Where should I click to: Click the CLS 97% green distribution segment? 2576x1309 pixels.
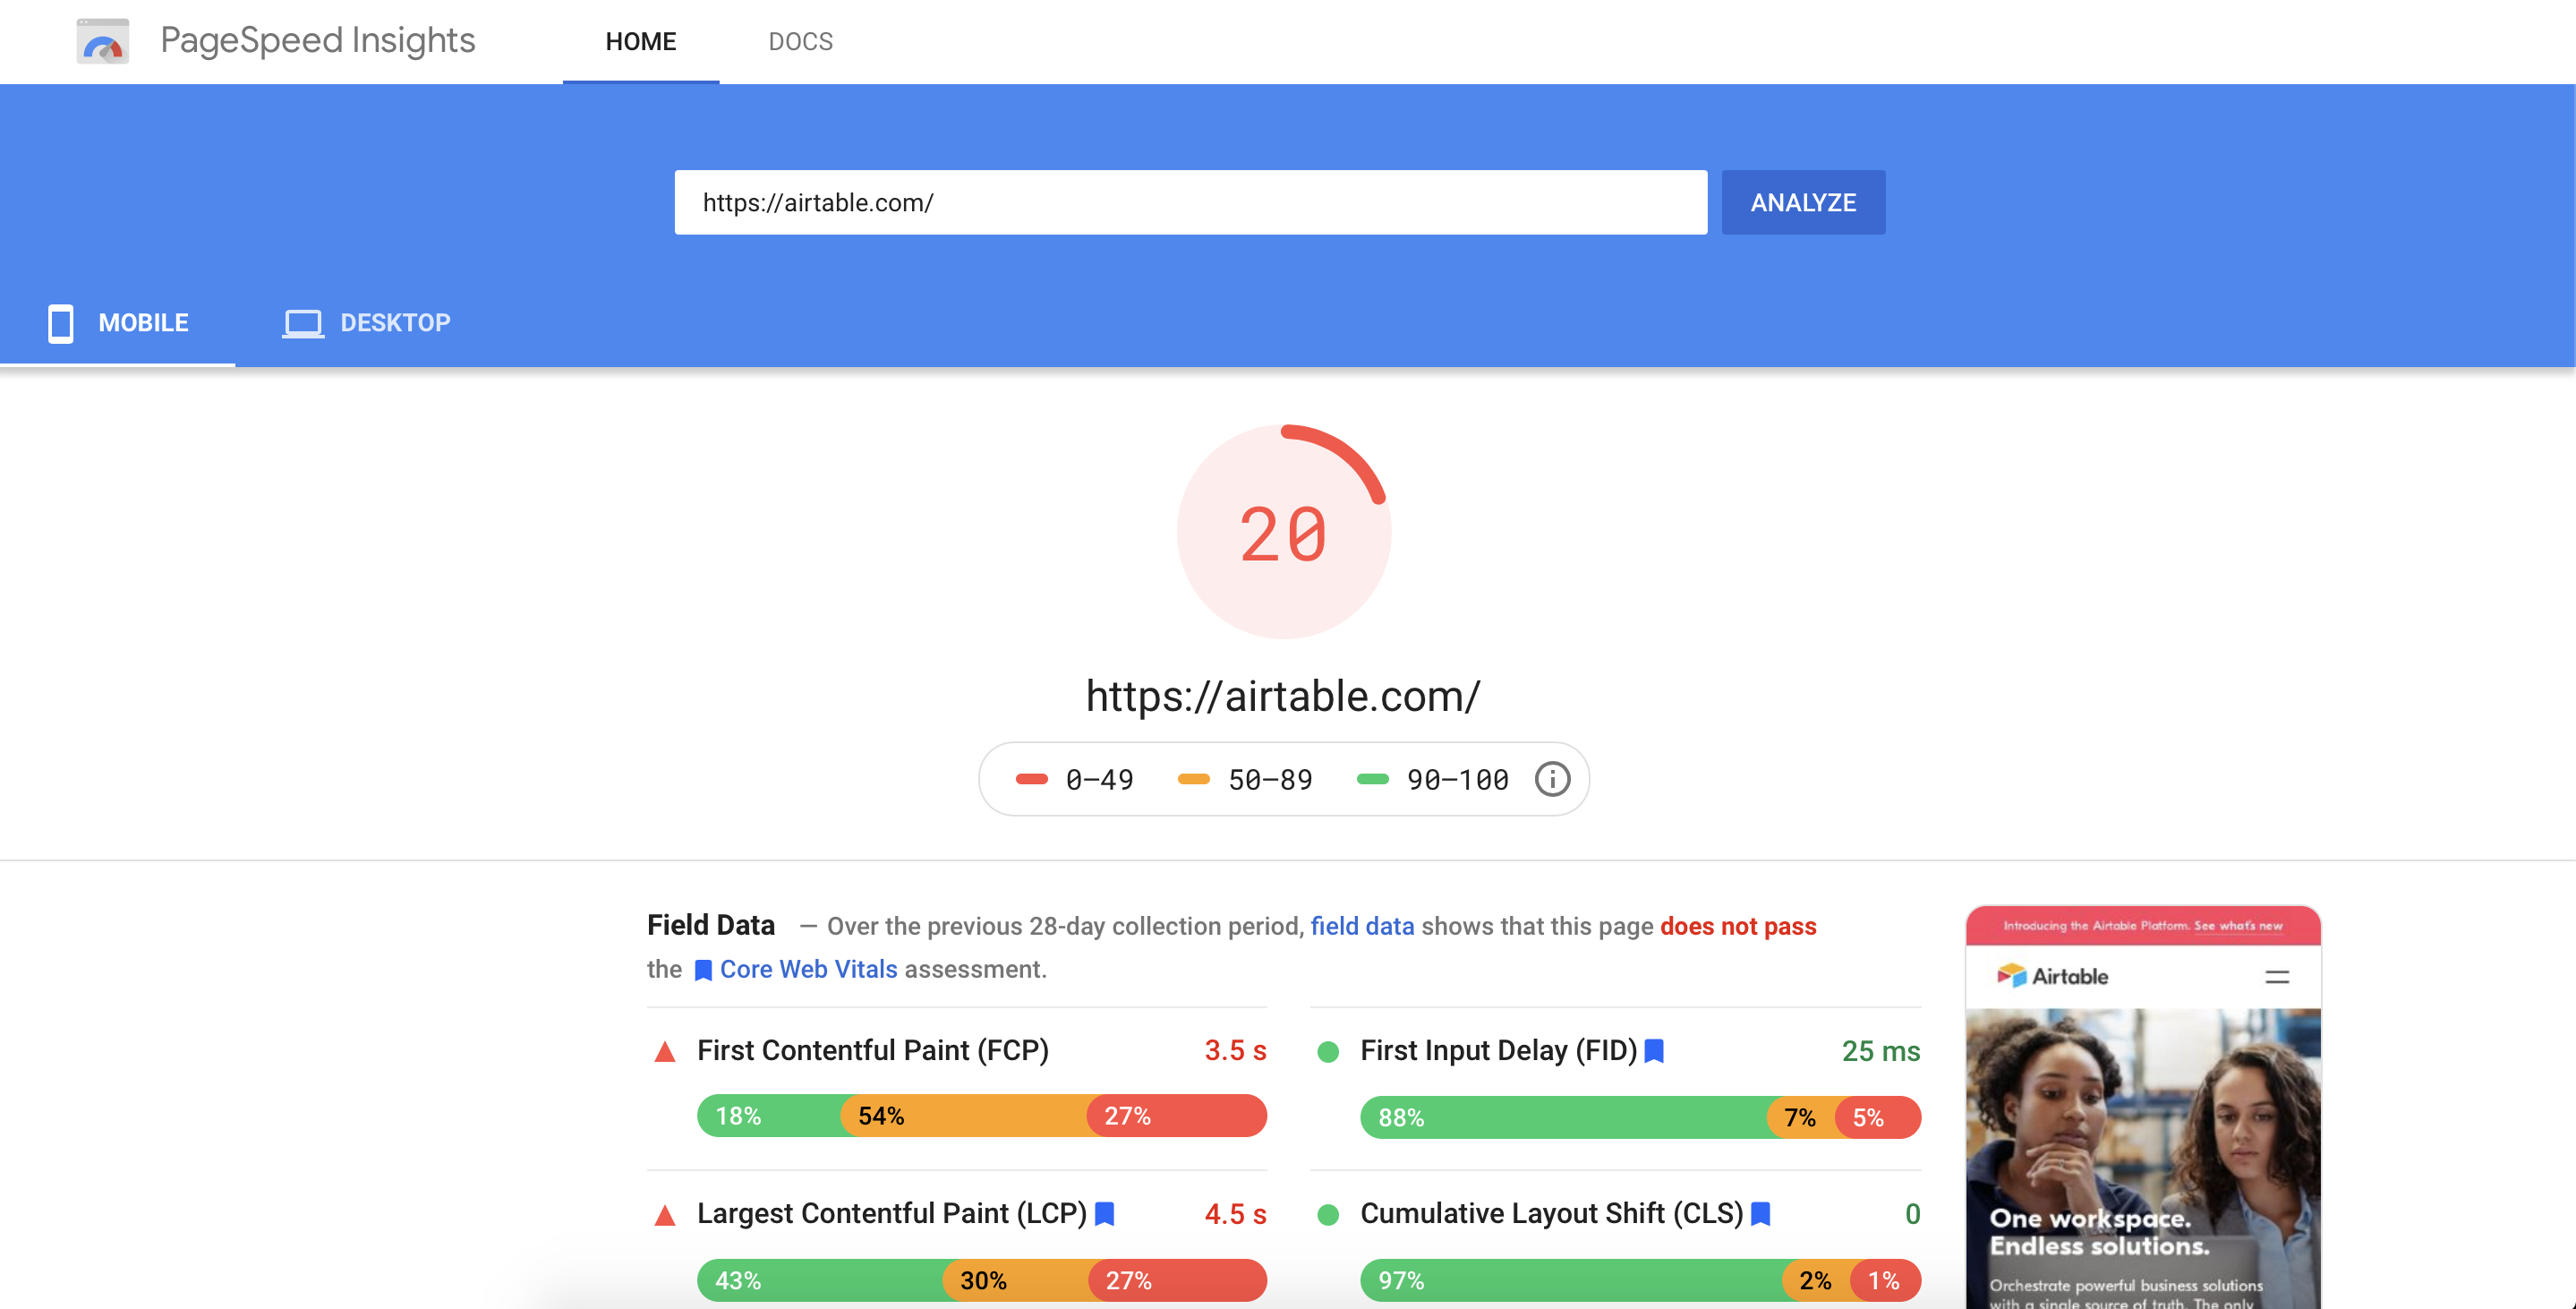coord(1573,1280)
